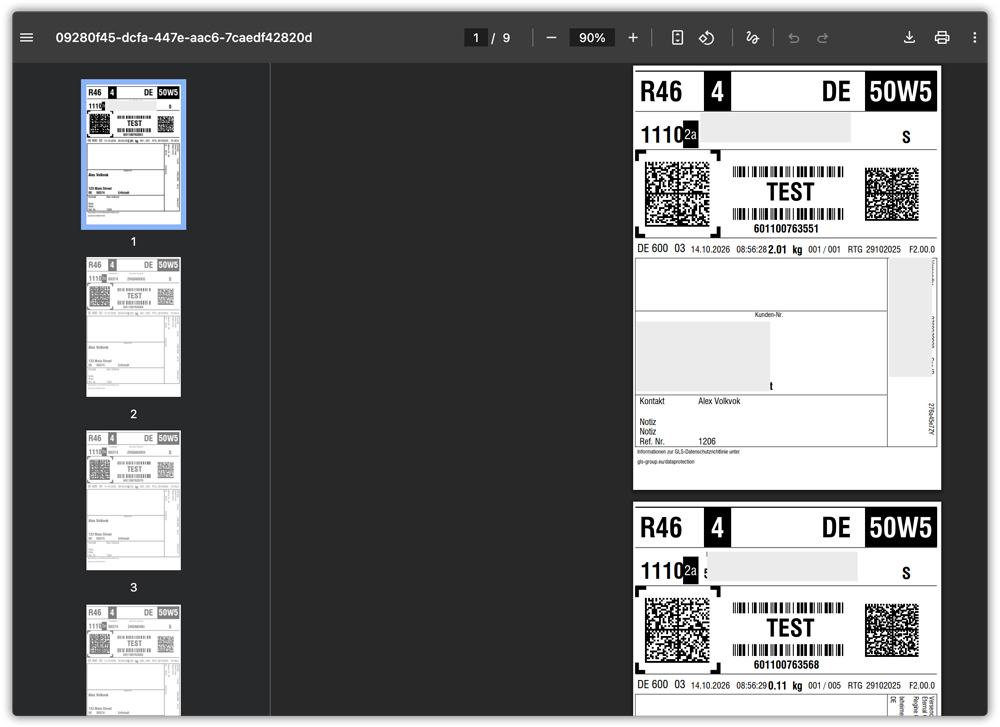Select the draw annotation tool
Viewport: 1000px width, 727px height.
point(753,38)
